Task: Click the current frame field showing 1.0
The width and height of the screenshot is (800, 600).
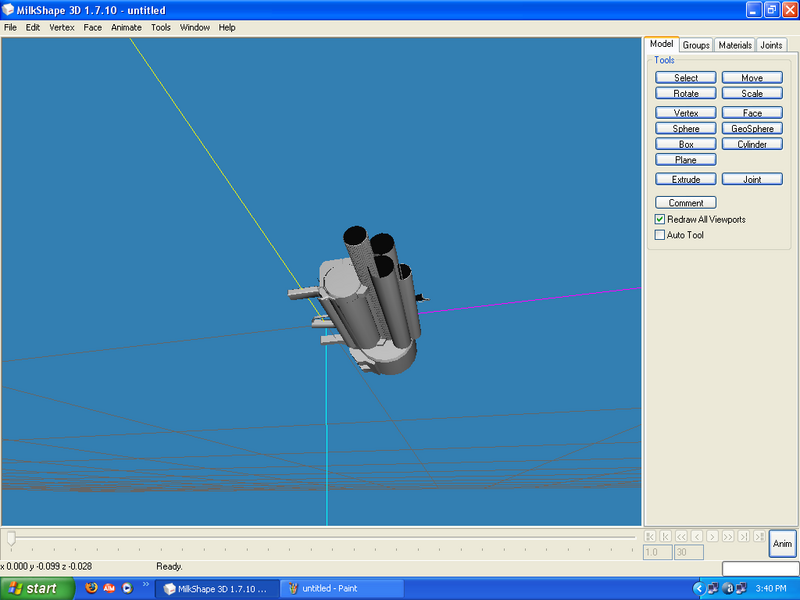Action: pos(657,552)
